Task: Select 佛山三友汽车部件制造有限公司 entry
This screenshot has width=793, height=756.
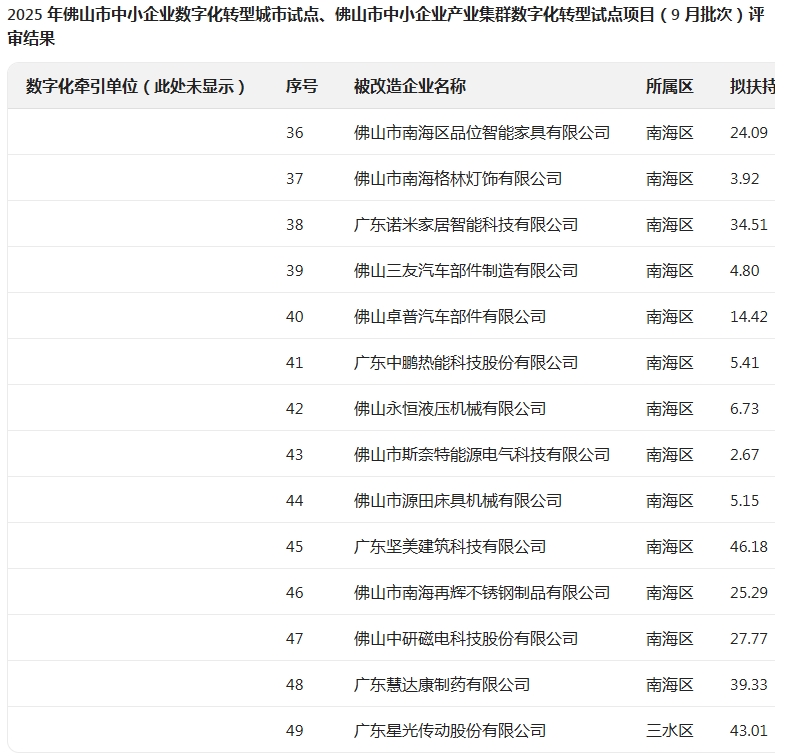Action: (x=466, y=270)
